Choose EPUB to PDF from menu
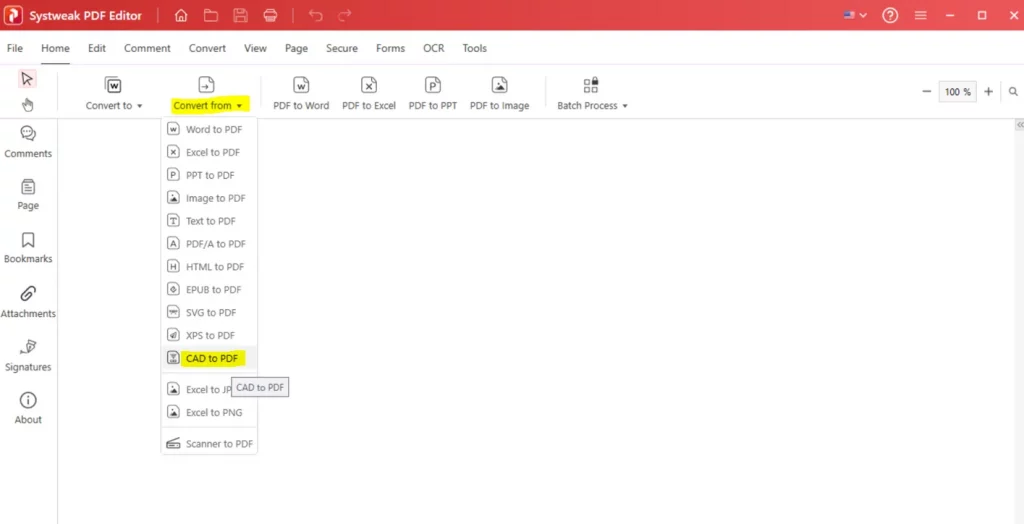 pos(209,289)
